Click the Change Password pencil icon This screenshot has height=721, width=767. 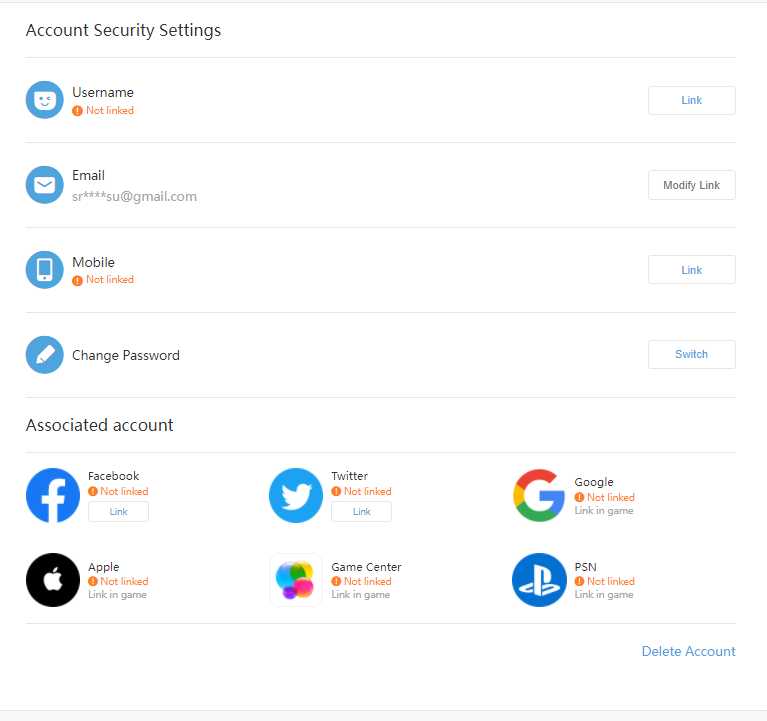(x=44, y=355)
